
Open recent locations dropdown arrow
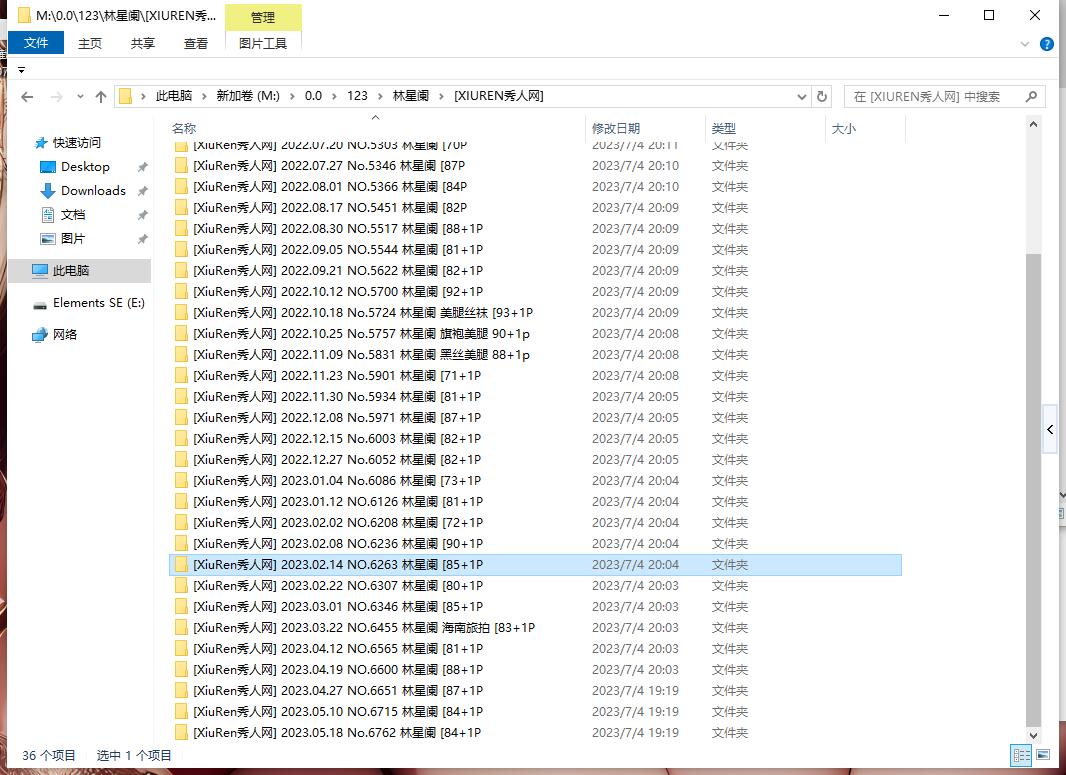coord(80,97)
